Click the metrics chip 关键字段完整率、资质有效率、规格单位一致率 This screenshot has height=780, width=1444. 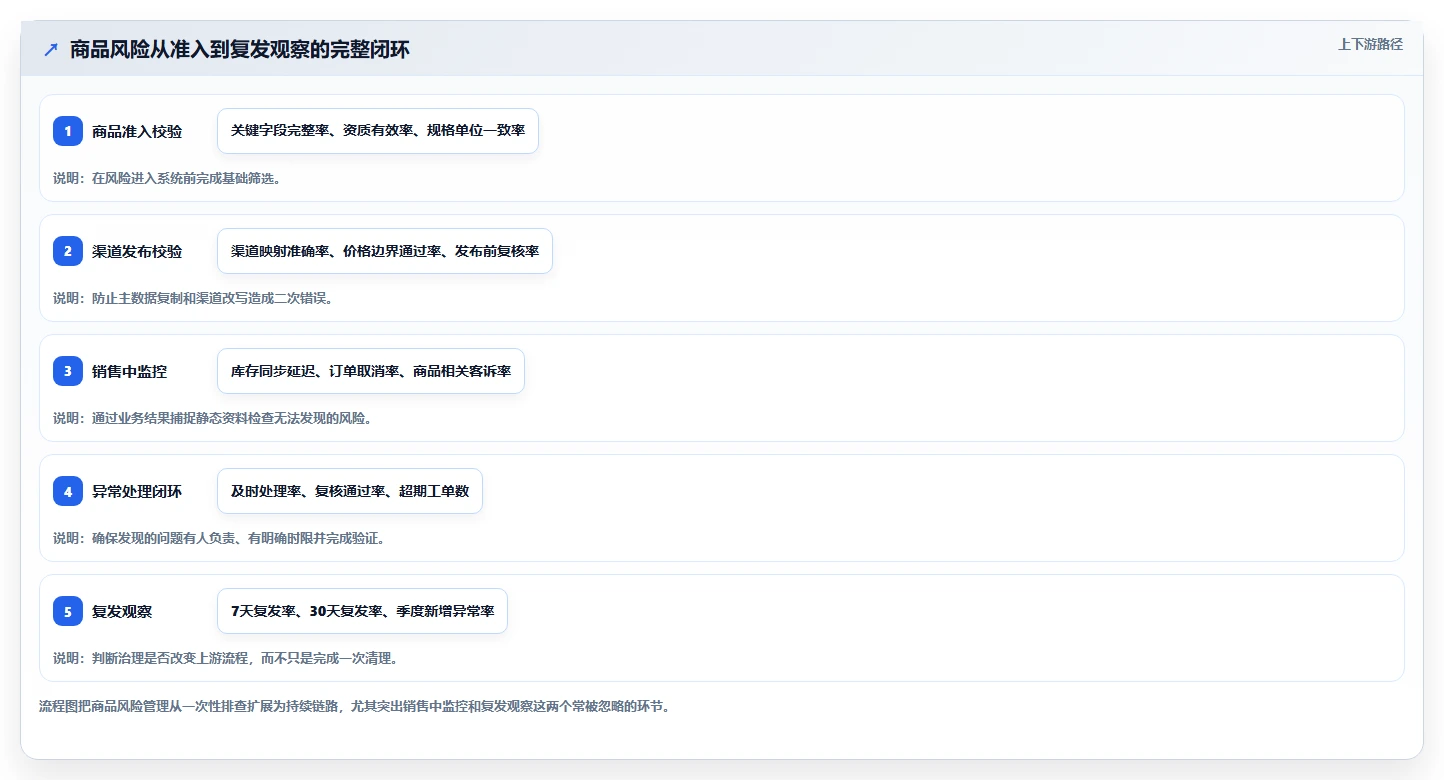click(x=378, y=131)
